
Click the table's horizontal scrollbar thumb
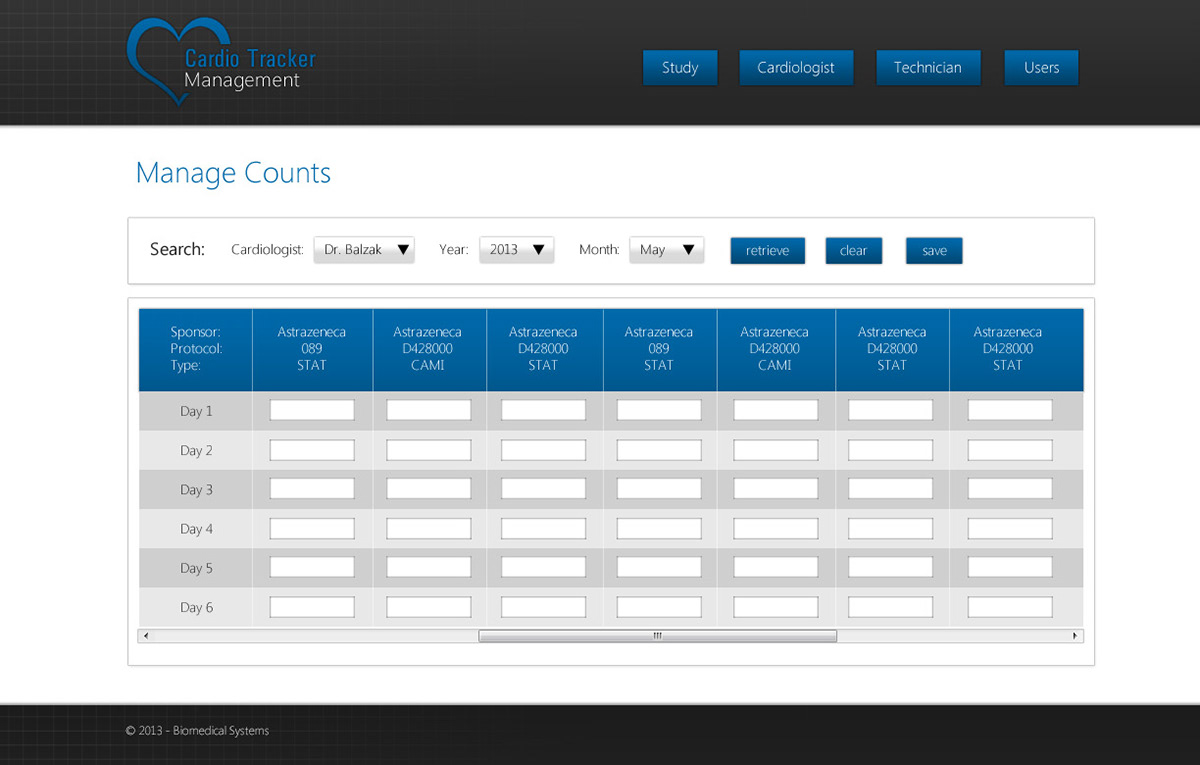point(657,636)
